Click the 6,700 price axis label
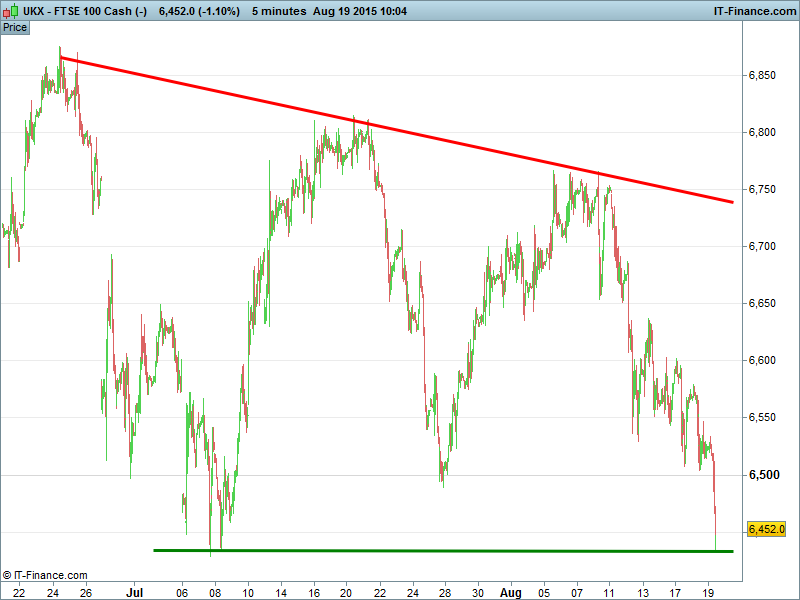Viewport: 800px width, 600px height. (762, 246)
